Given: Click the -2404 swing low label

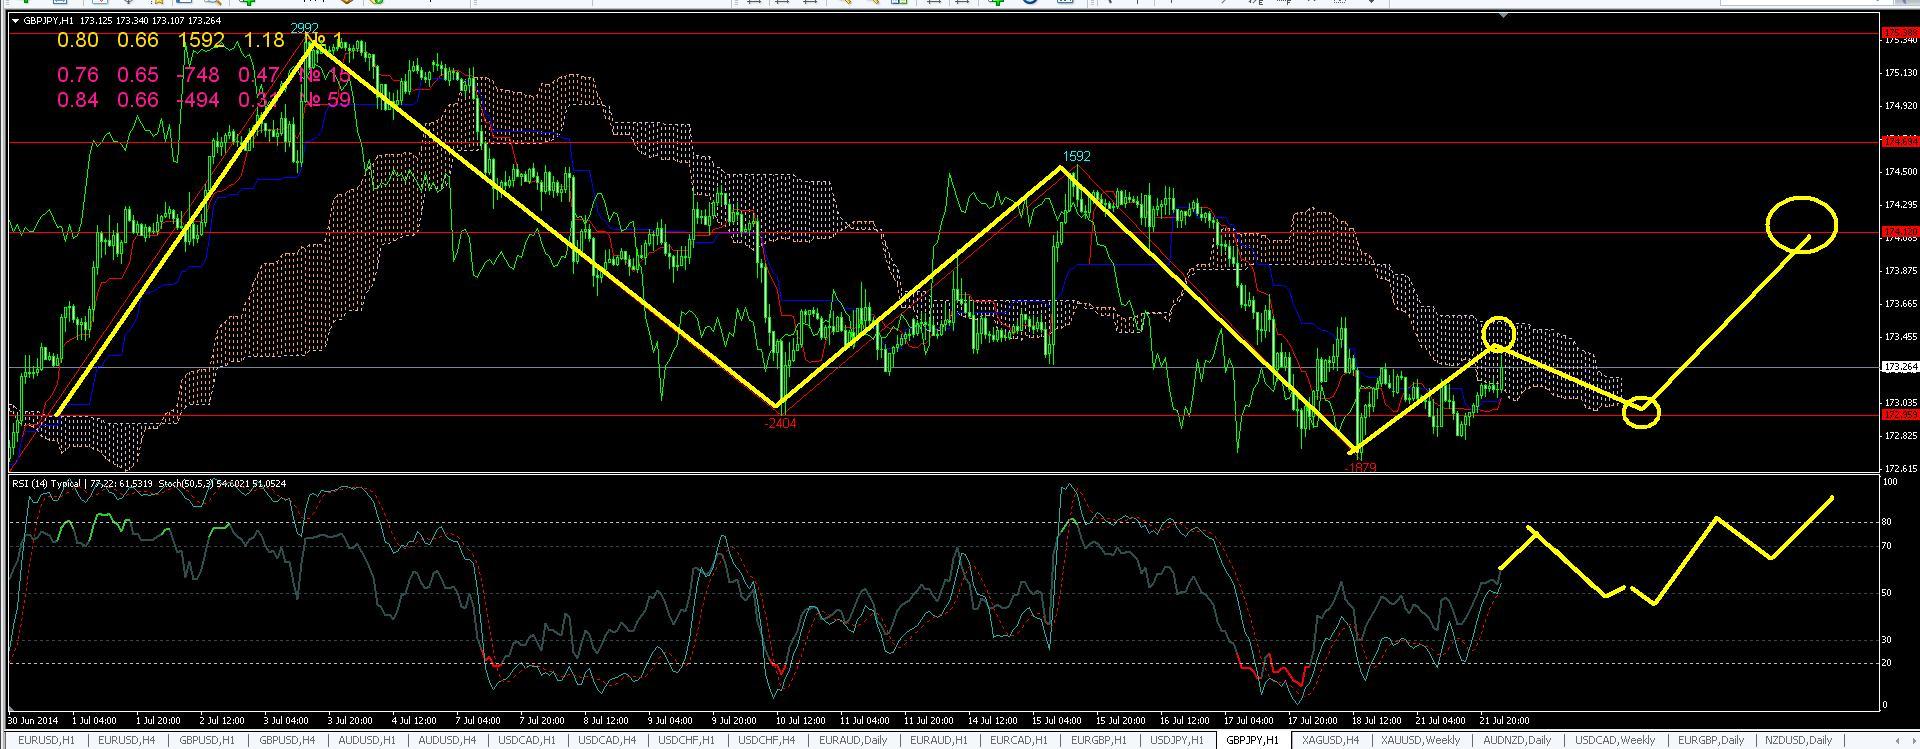Looking at the screenshot, I should coord(780,424).
